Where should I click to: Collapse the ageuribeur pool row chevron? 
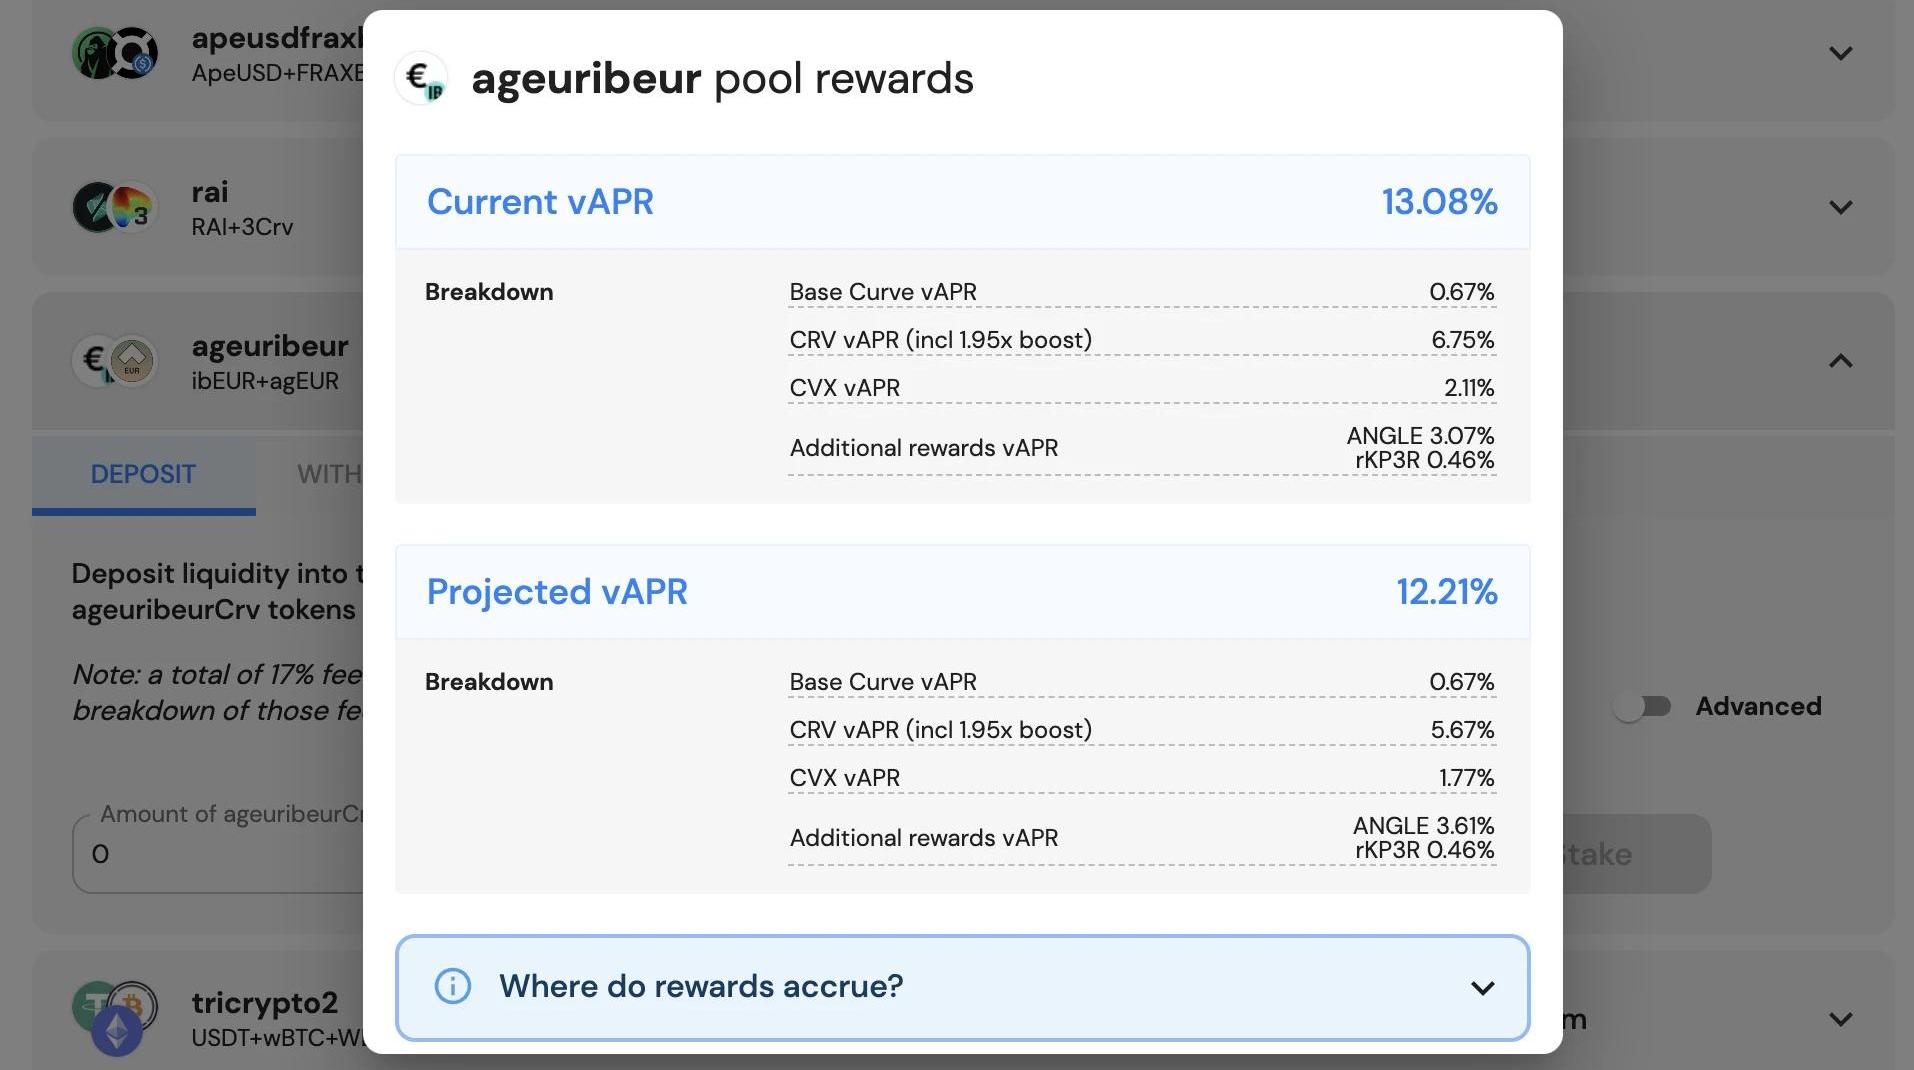(1840, 361)
